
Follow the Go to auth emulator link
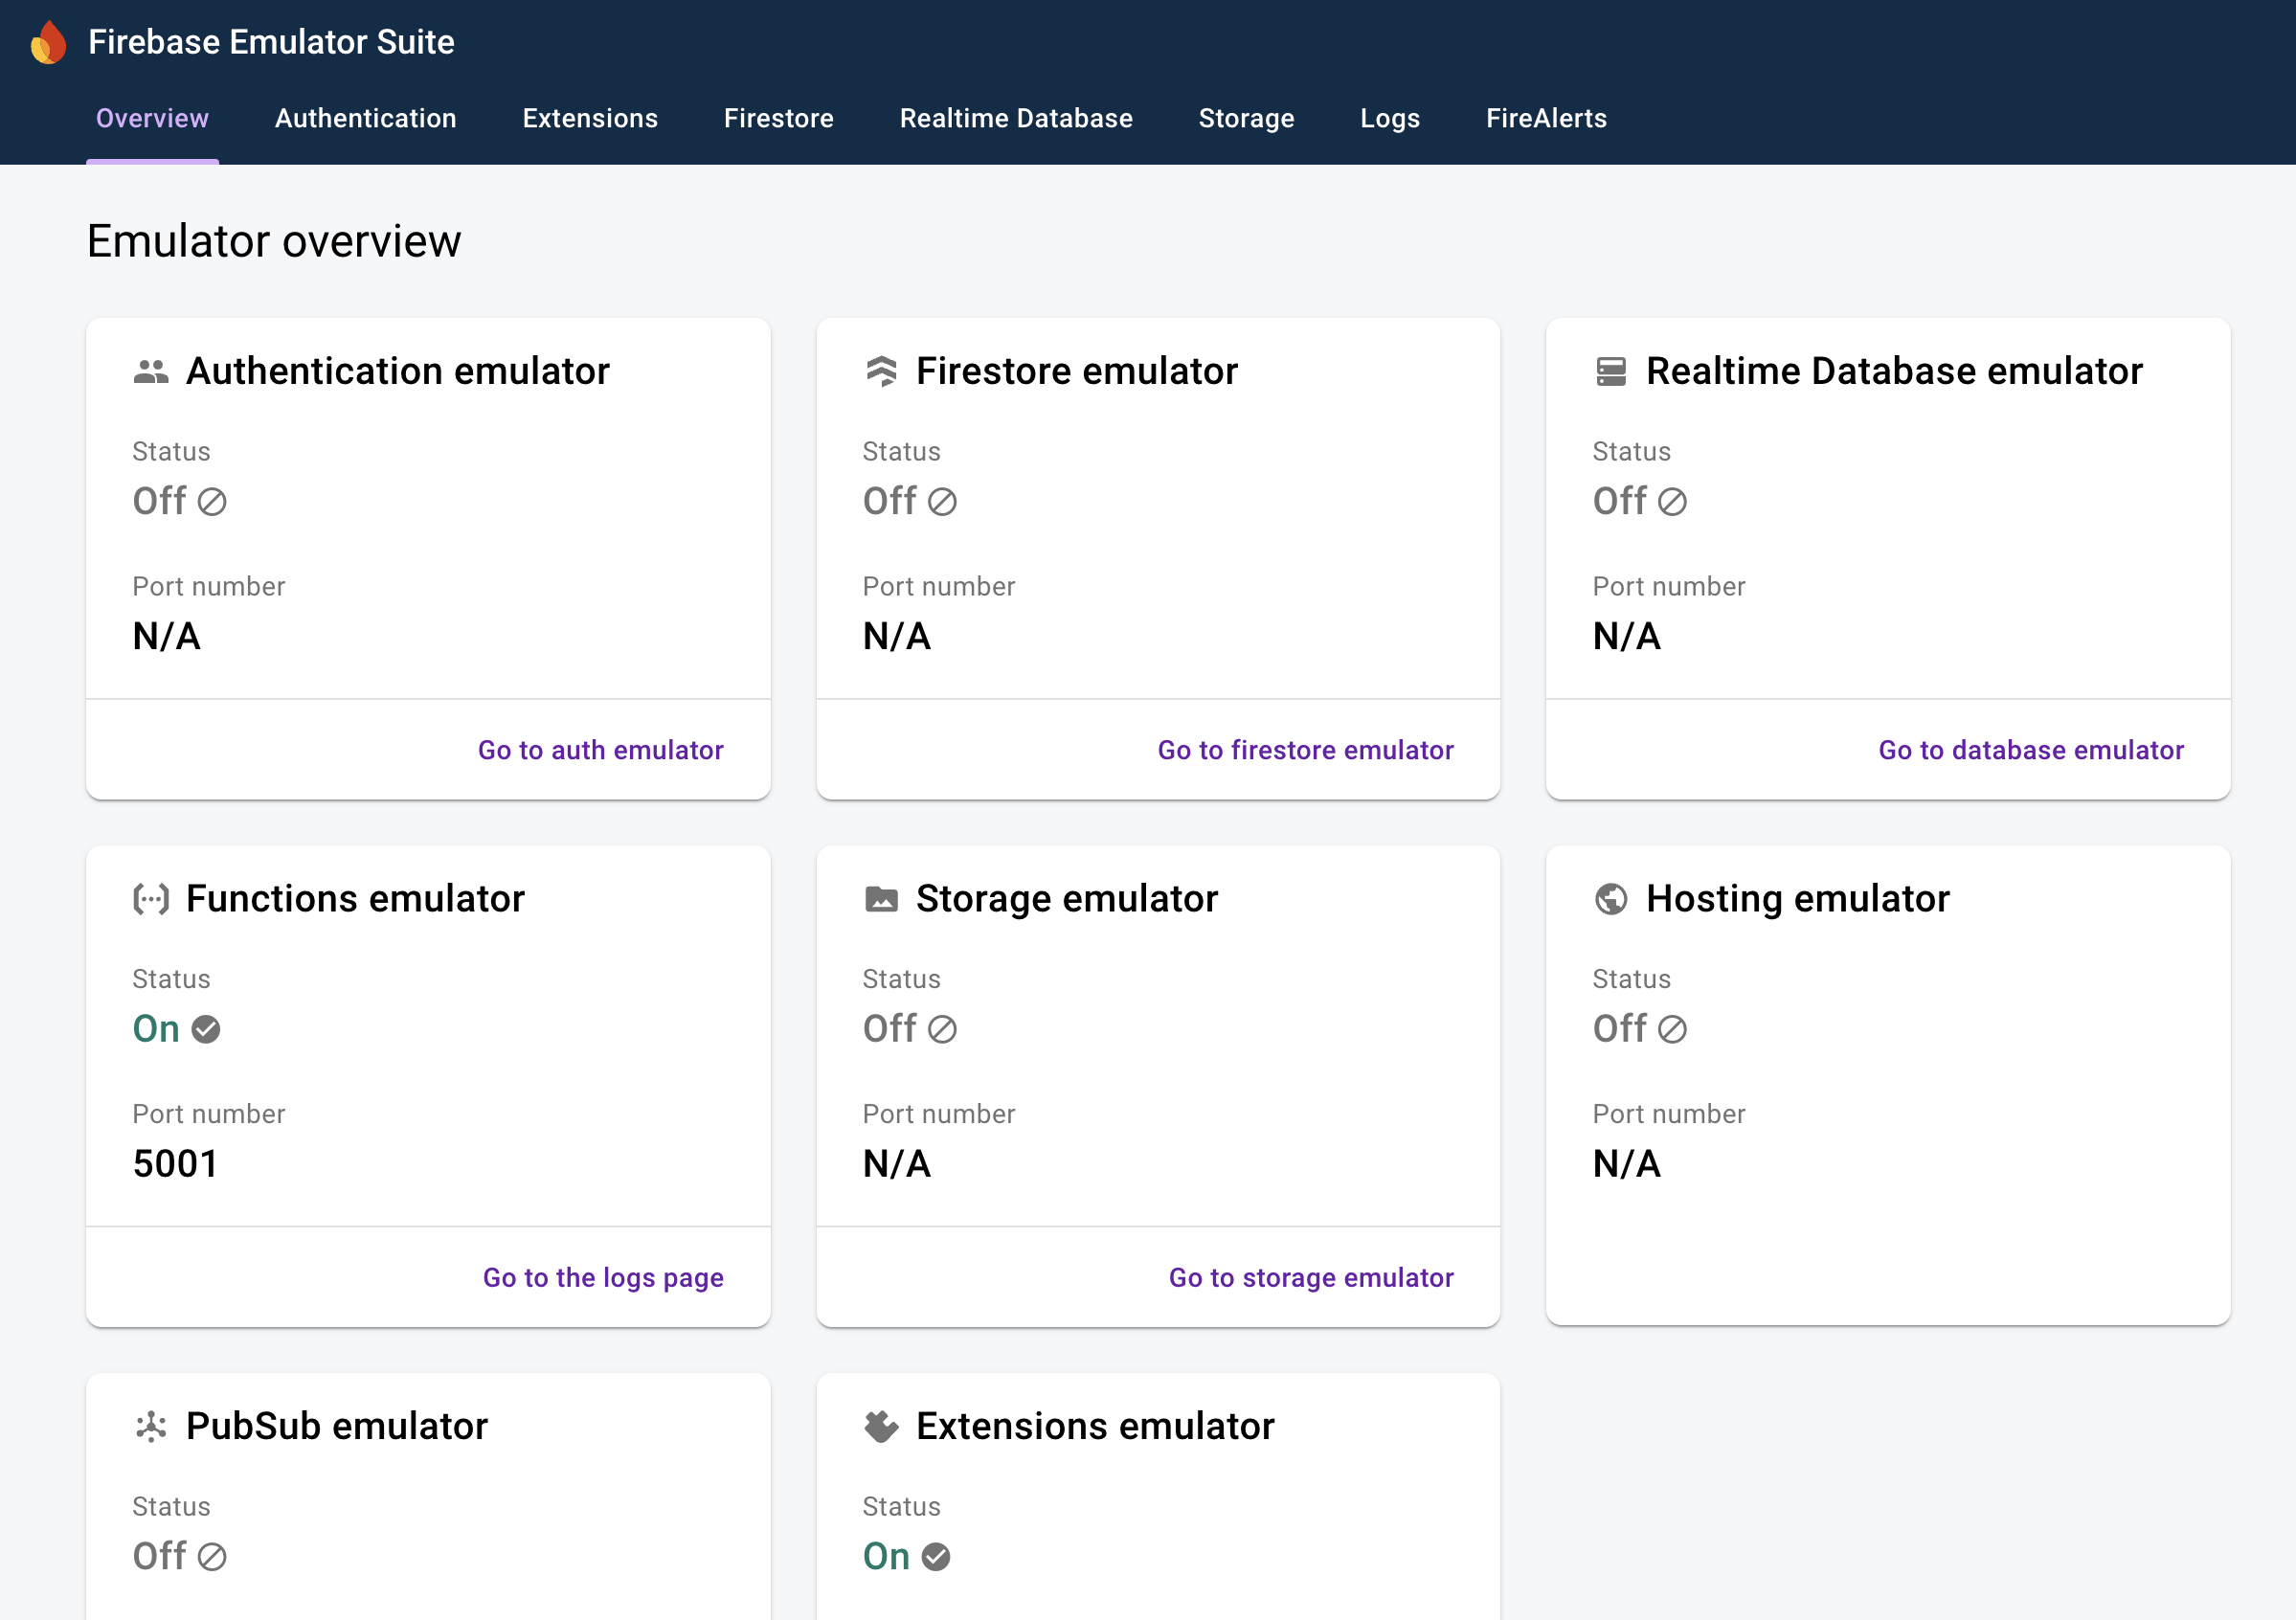pyautogui.click(x=600, y=751)
